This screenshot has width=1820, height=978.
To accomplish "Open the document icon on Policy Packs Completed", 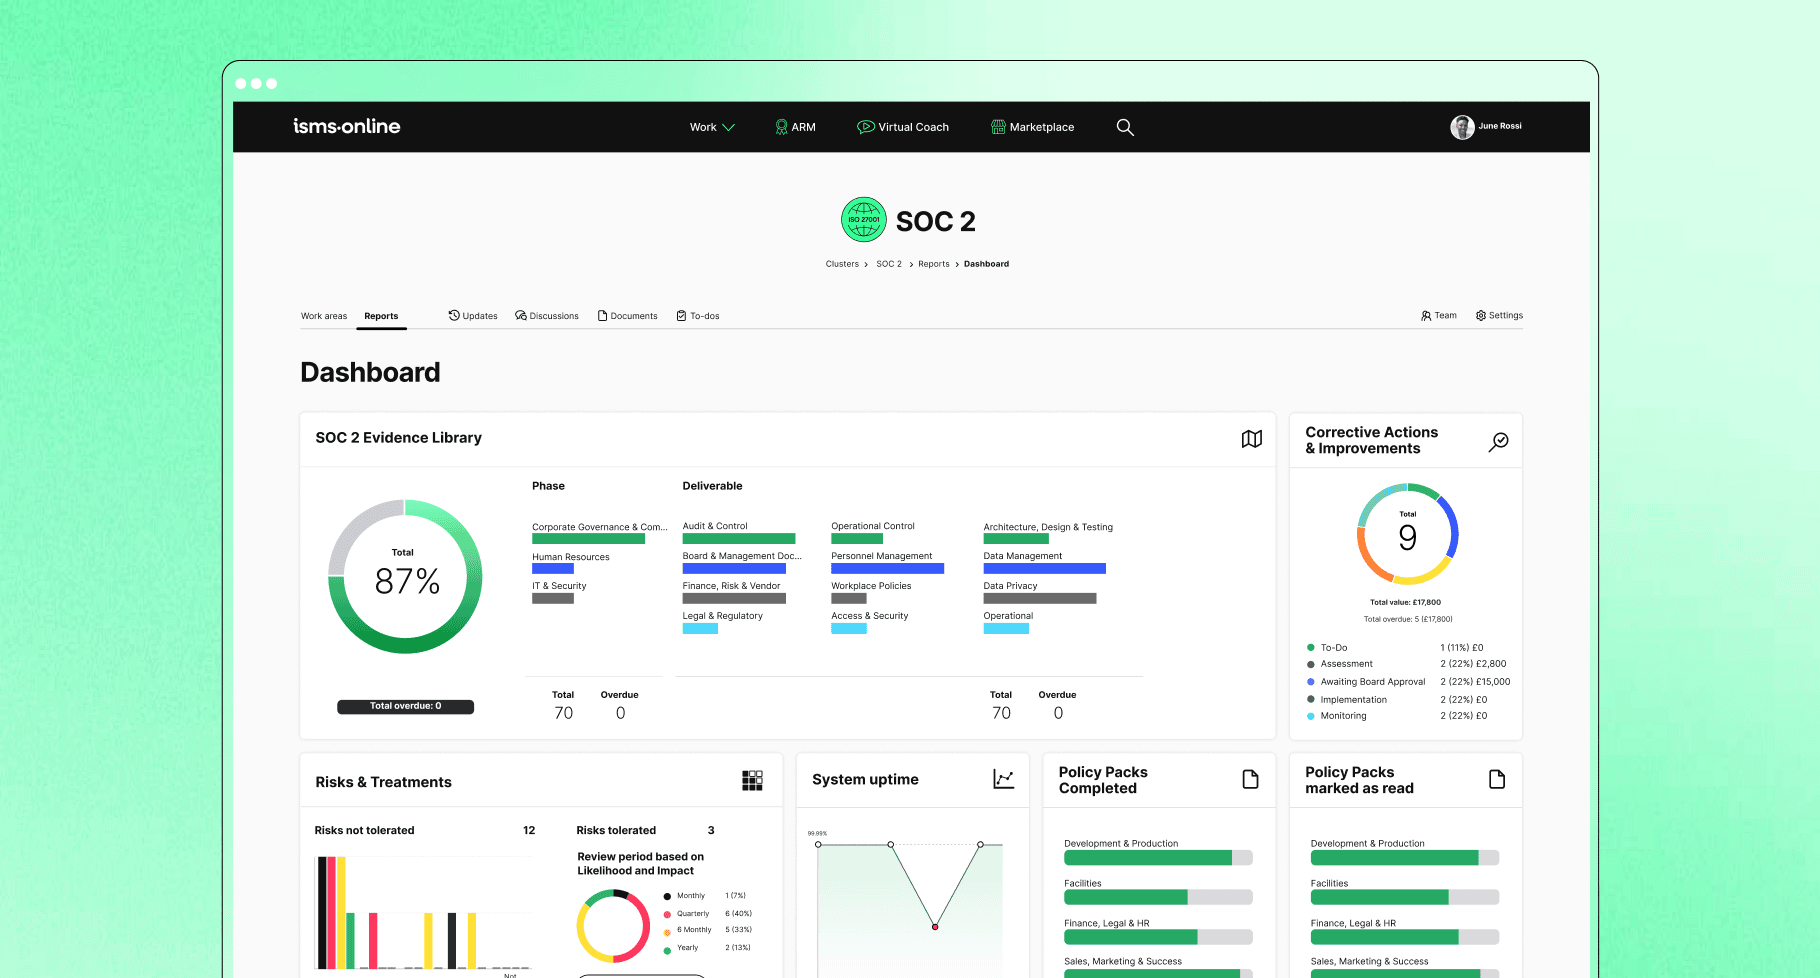I will (x=1250, y=779).
